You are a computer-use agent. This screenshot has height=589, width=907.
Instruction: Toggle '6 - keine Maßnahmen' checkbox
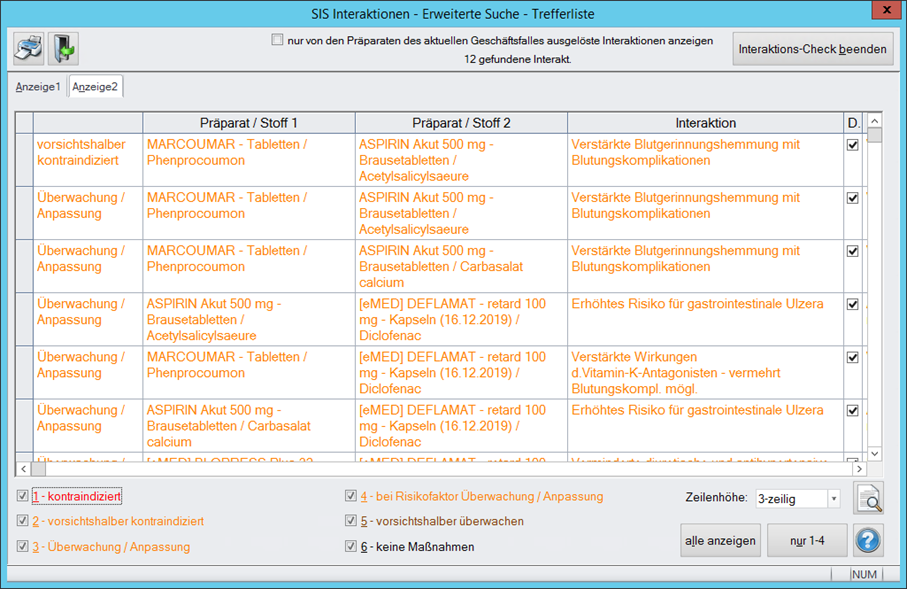351,546
